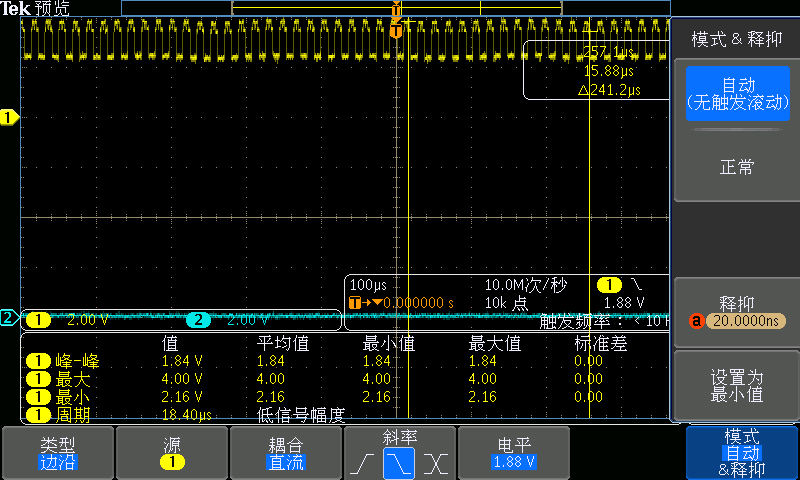This screenshot has height=480, width=800.
Task: Click the channel badge on 最大 row
Action: coord(38,379)
